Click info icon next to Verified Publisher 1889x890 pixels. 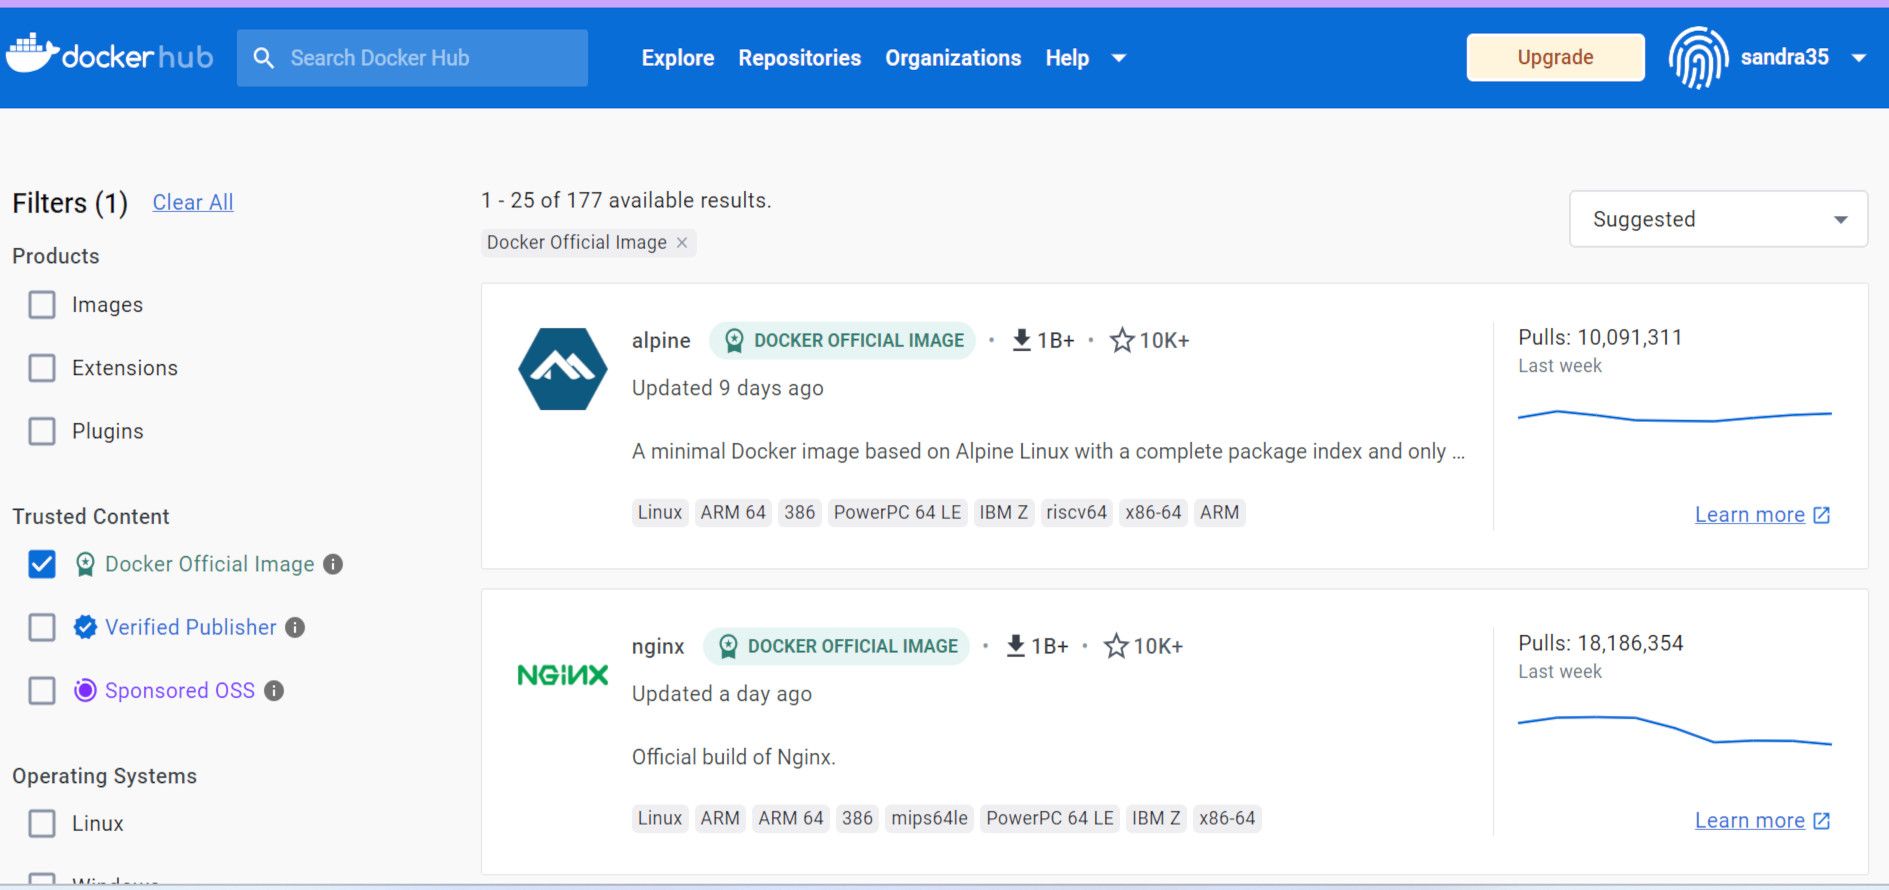[295, 628]
